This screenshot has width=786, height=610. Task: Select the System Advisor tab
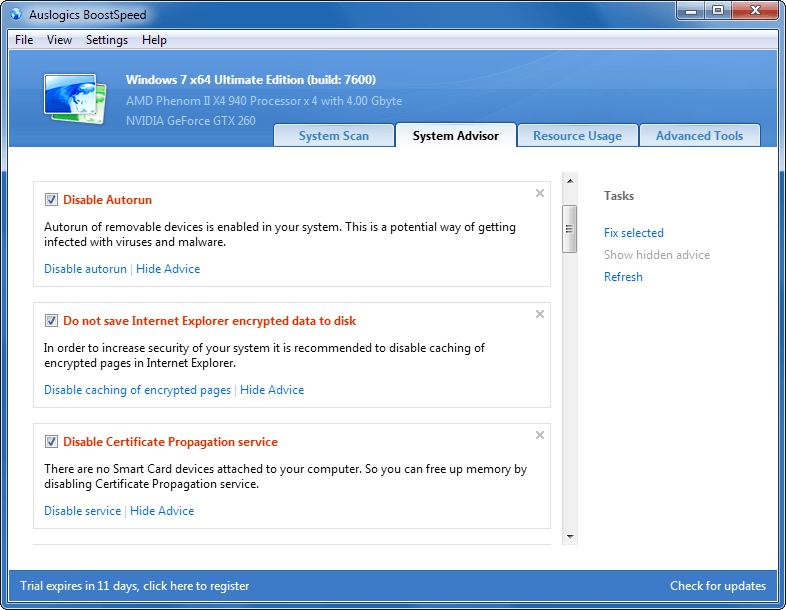point(456,135)
